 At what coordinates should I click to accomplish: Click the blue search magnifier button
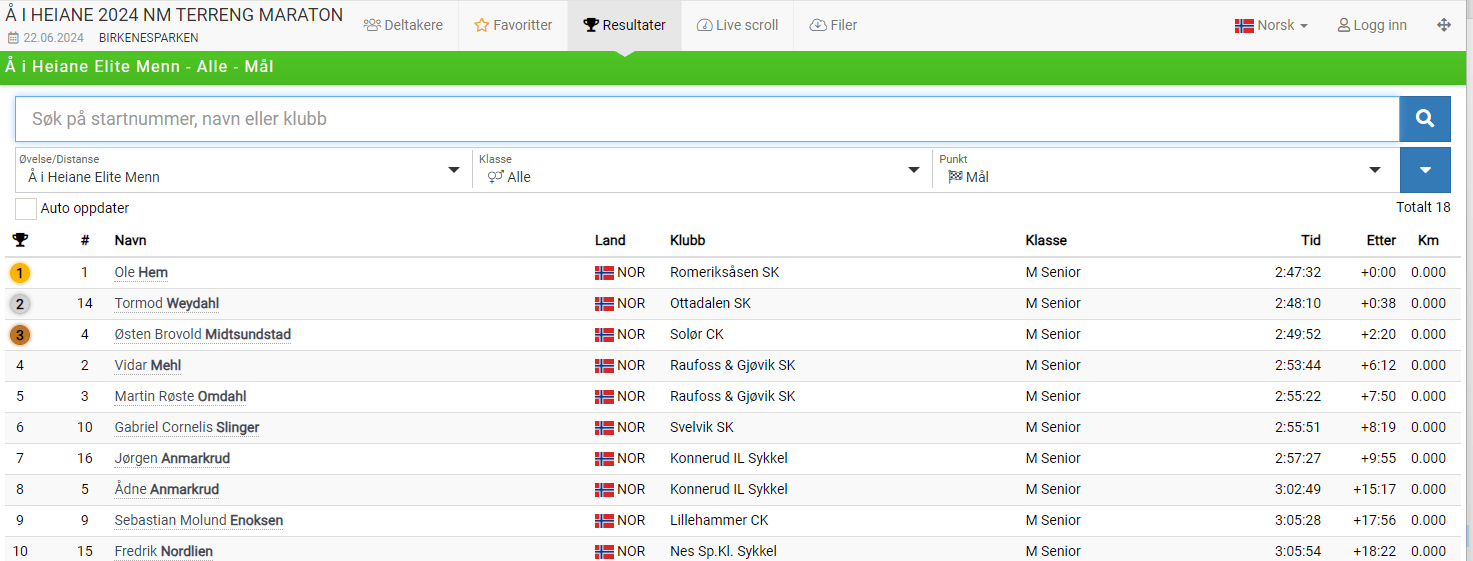(1424, 119)
